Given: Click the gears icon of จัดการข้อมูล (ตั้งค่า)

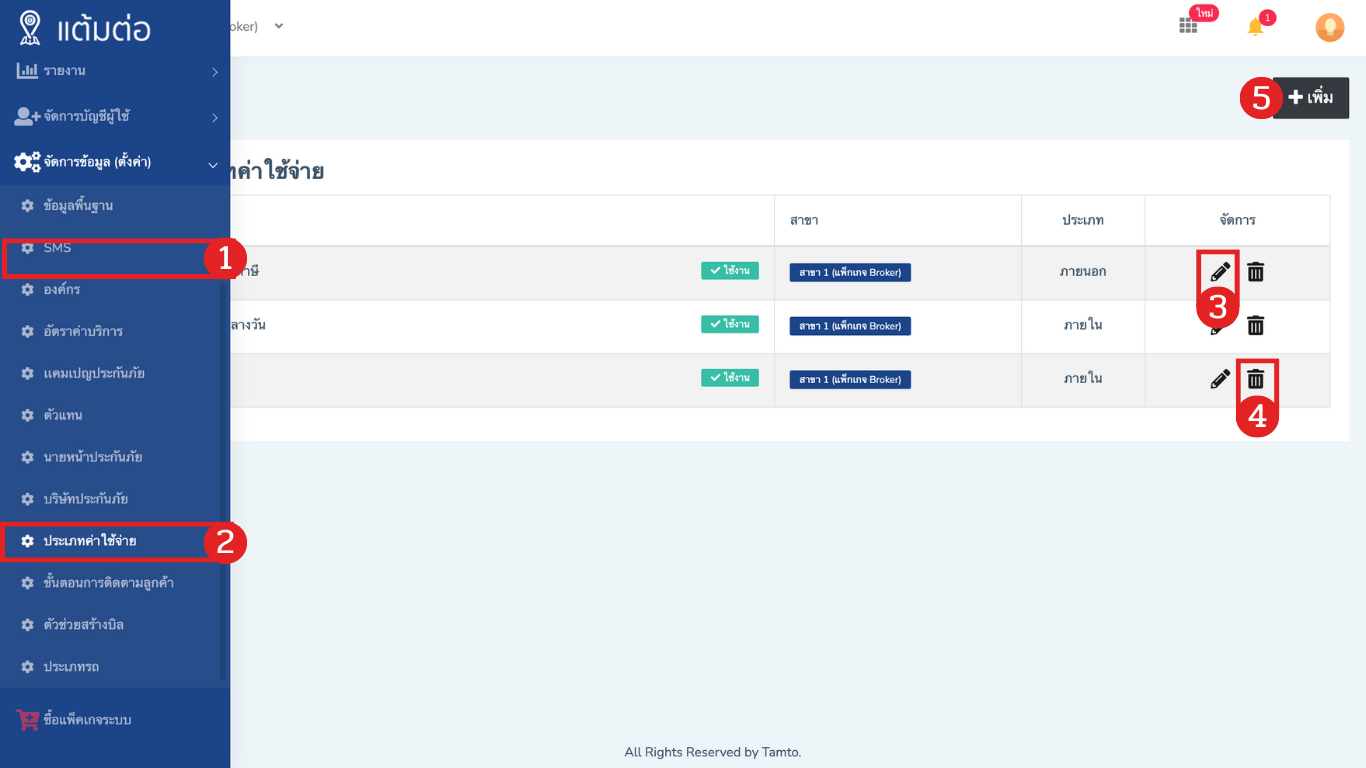Looking at the screenshot, I should [27, 162].
